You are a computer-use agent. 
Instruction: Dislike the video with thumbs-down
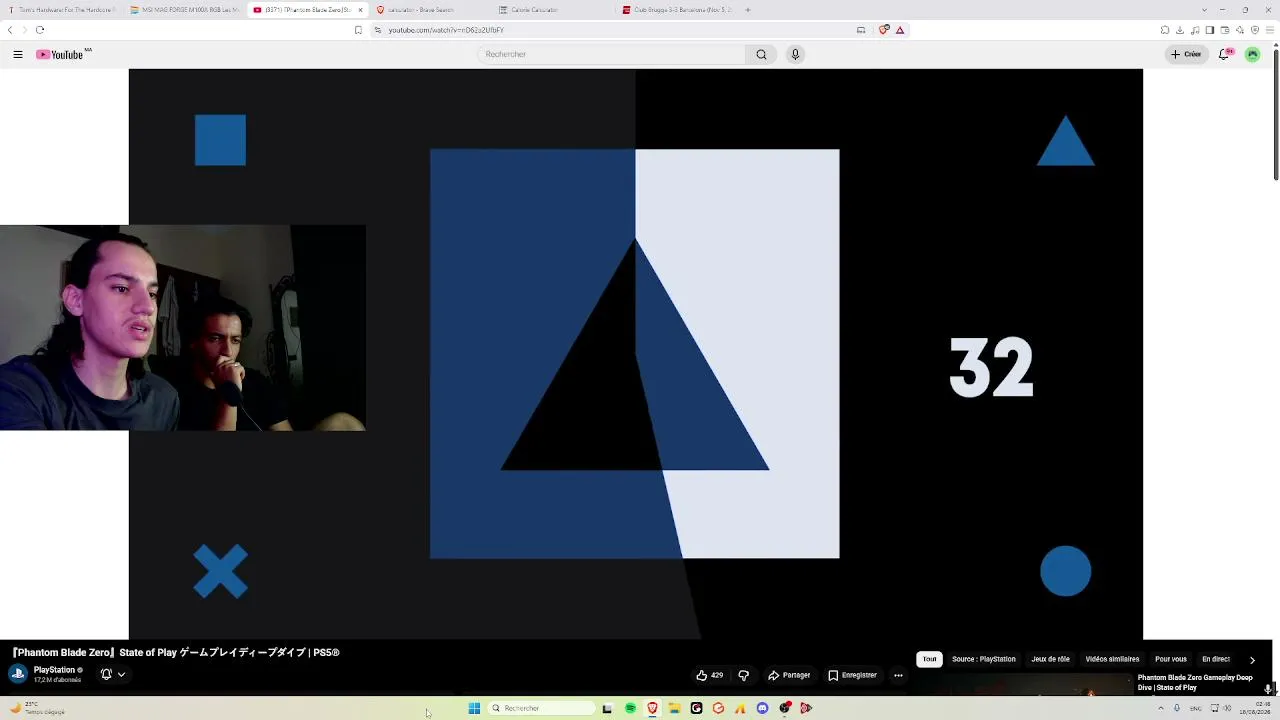743,675
